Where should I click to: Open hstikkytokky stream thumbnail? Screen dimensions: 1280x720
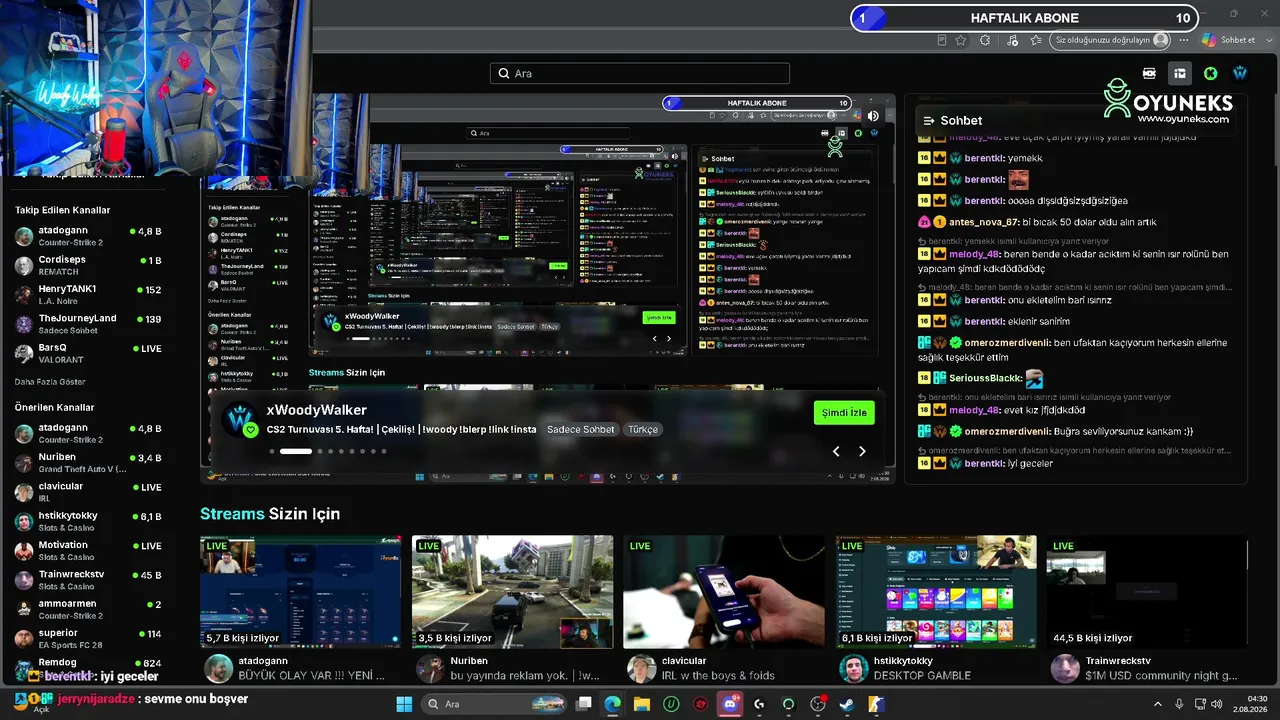[x=937, y=592]
